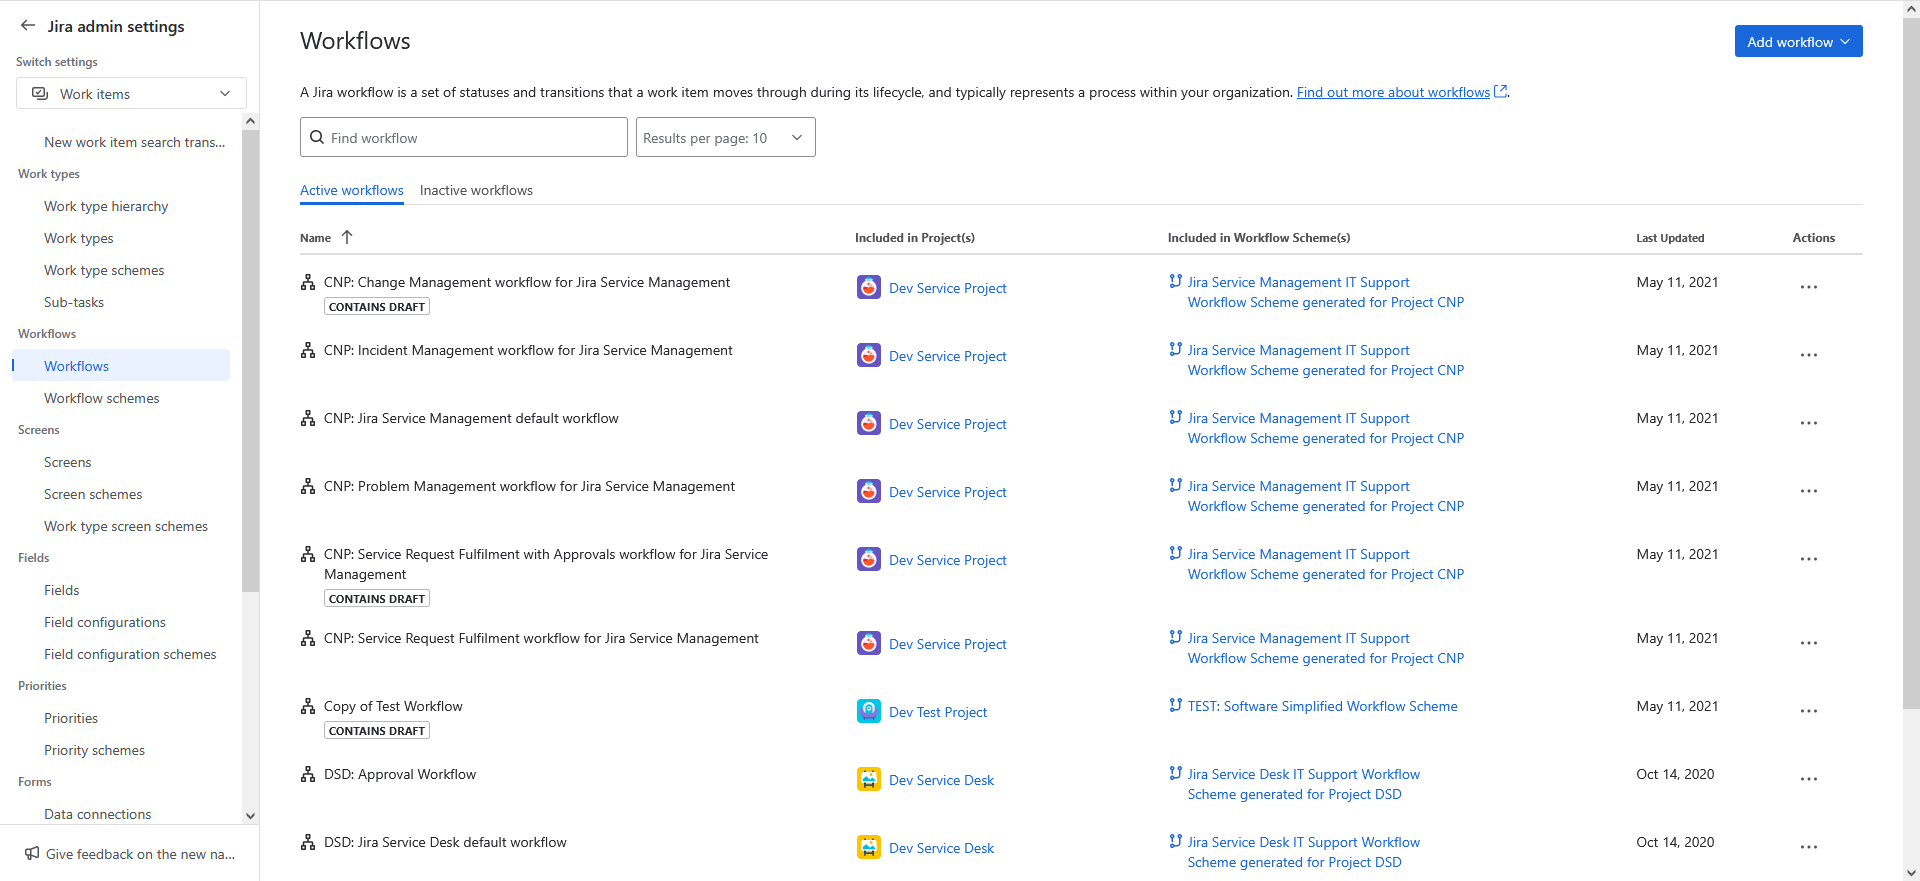Click Dev Service Desk avatar in Approval Workflow row
This screenshot has width=1920, height=881.
868,779
